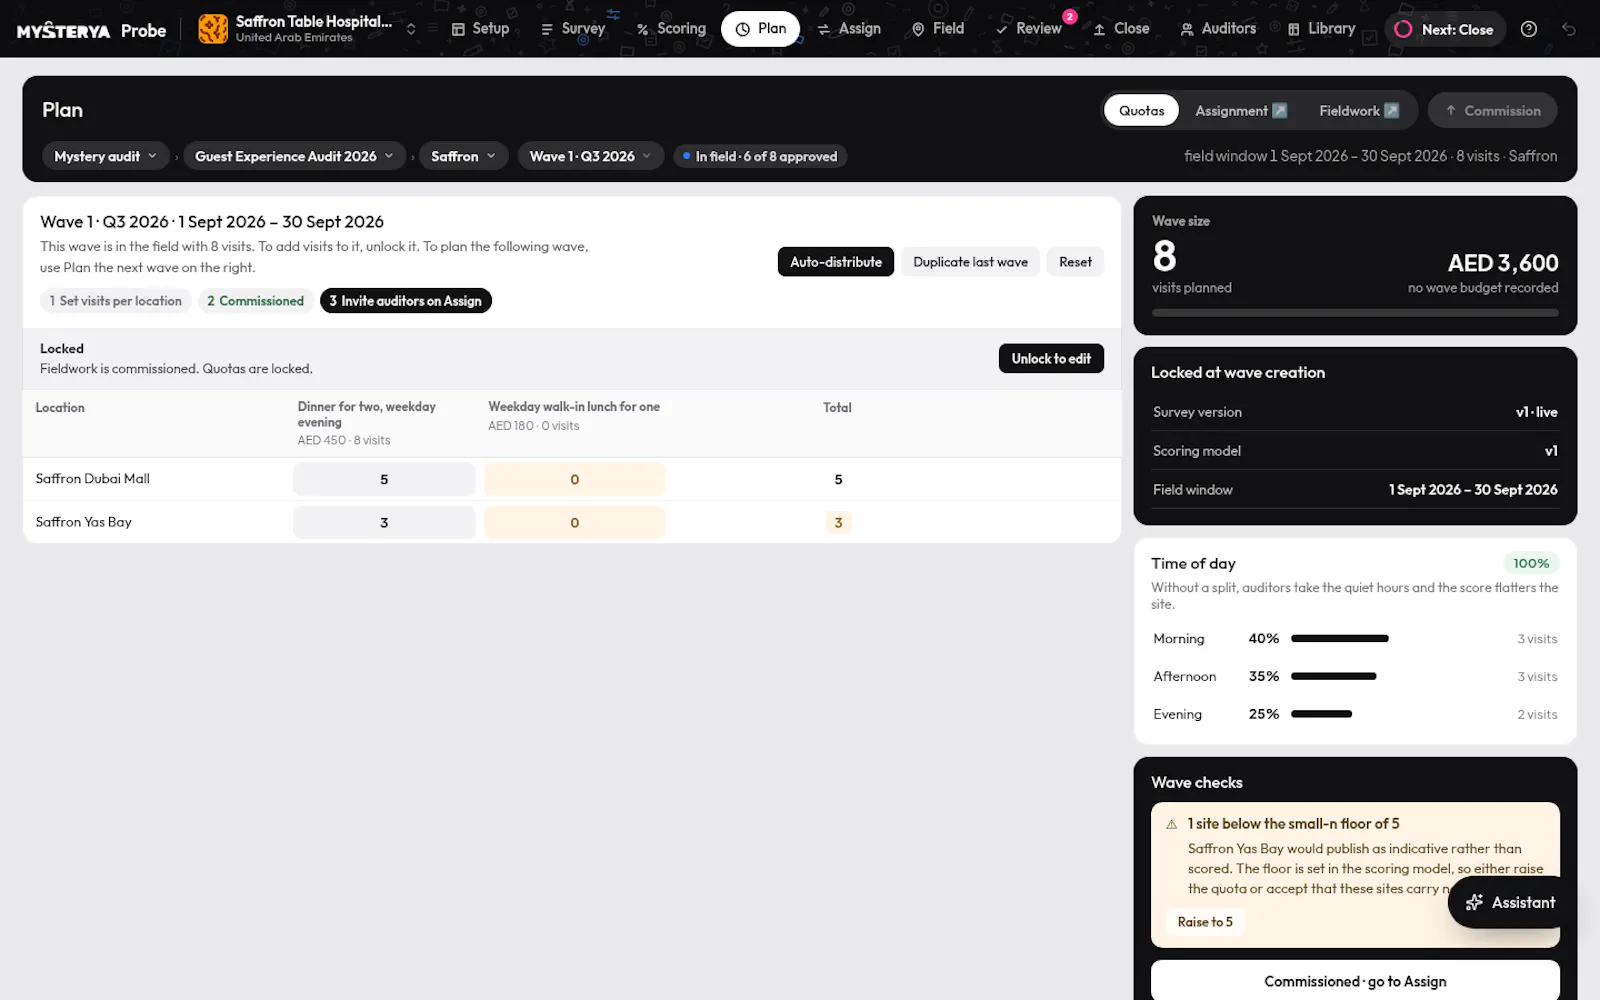Click Unlock to edit
1600x1000 pixels.
coord(1051,359)
